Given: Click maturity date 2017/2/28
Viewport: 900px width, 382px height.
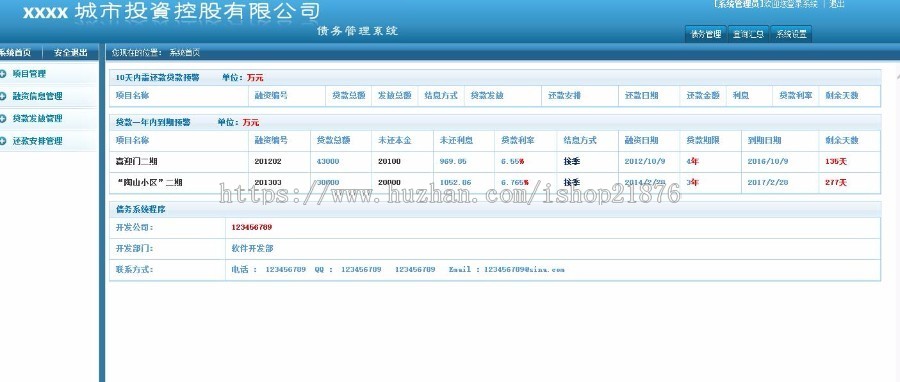Looking at the screenshot, I should coord(768,182).
